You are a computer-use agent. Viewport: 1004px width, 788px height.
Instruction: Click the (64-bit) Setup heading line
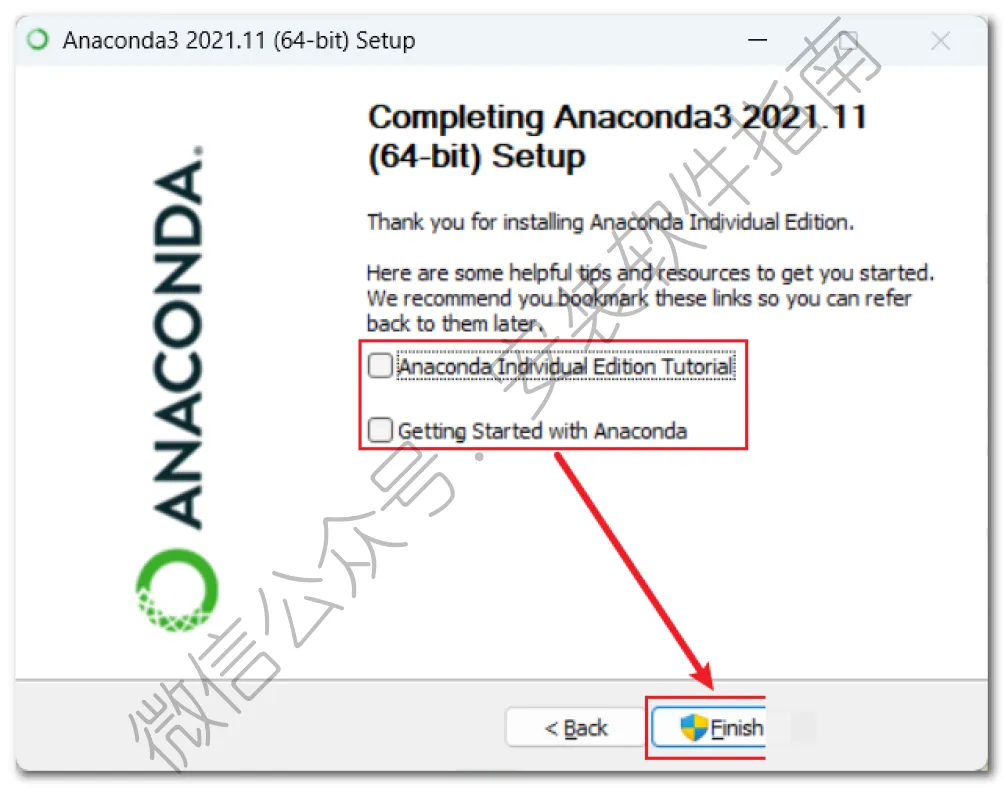[x=476, y=157]
